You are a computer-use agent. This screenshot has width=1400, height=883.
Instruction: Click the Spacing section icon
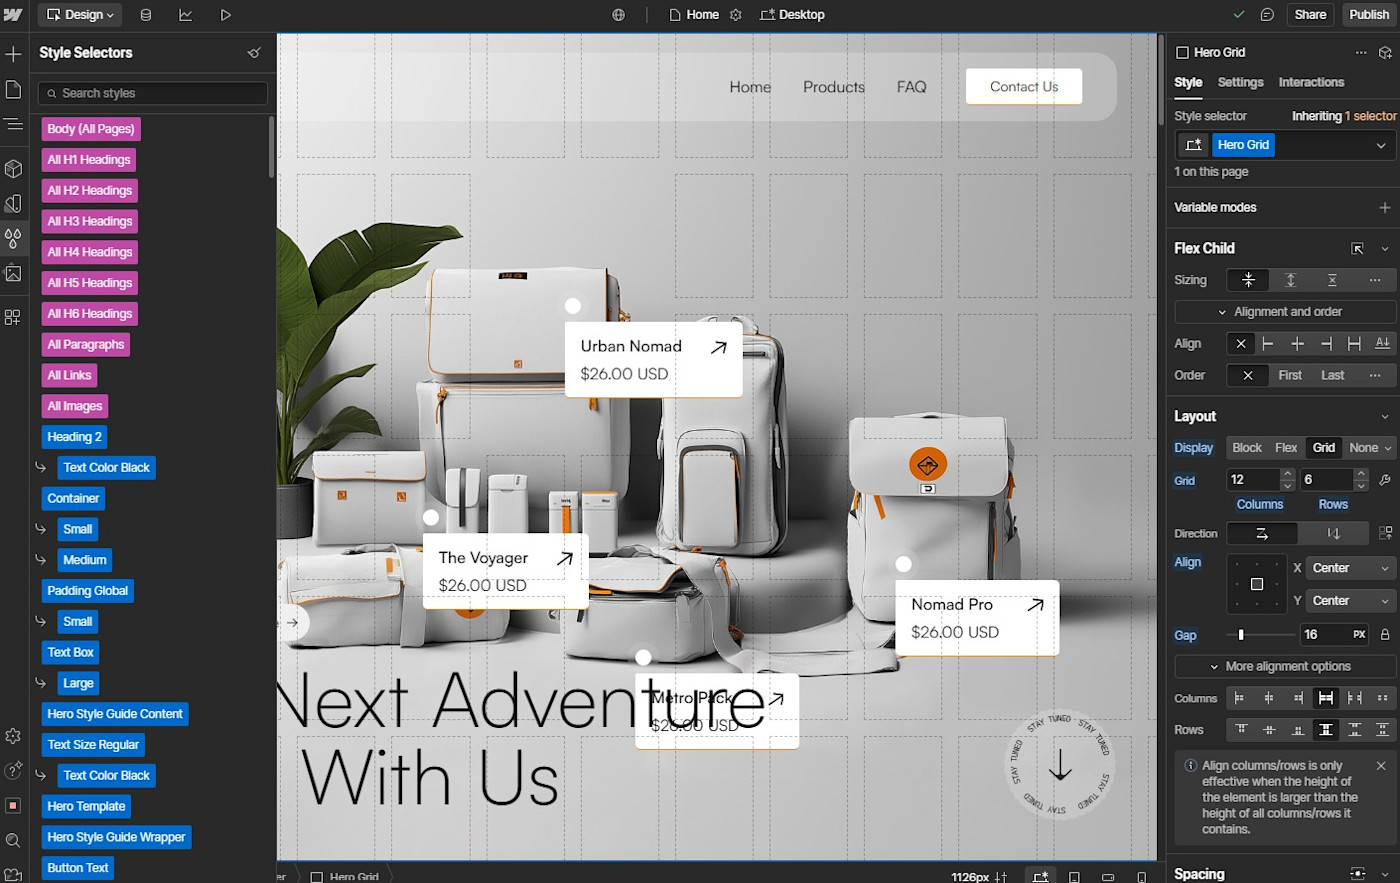coord(1357,874)
